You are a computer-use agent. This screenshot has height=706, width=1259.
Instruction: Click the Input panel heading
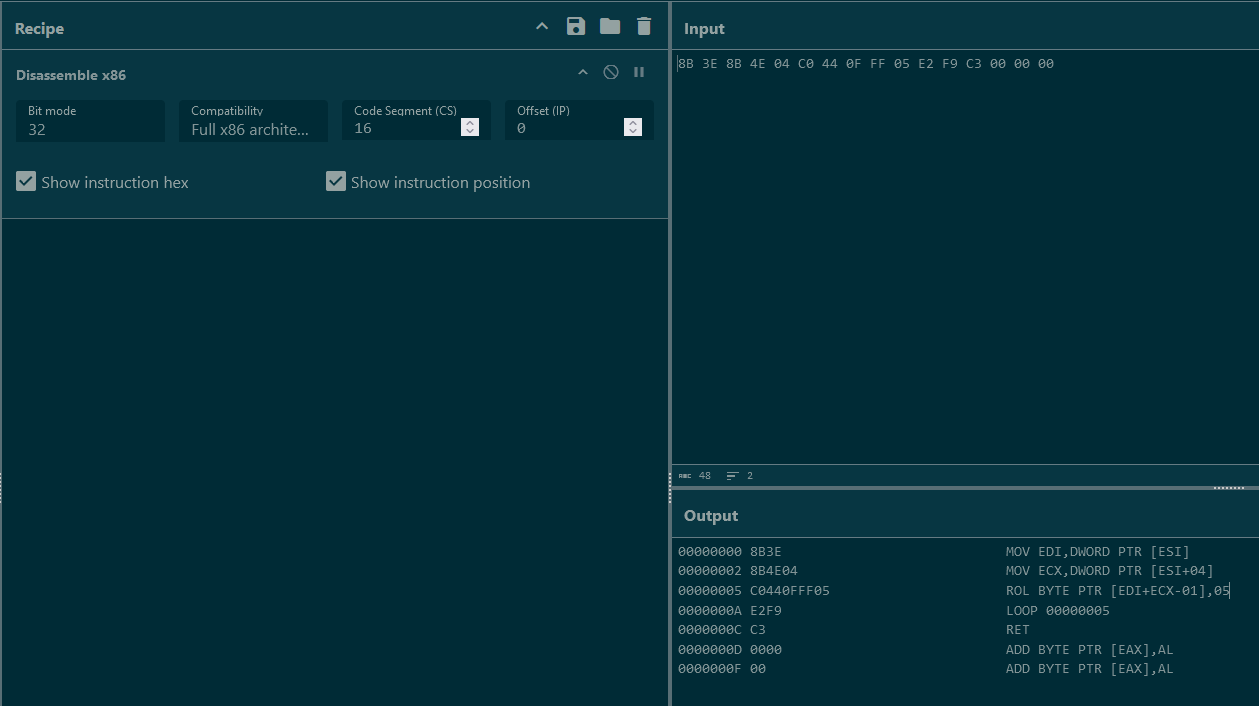[x=704, y=29]
